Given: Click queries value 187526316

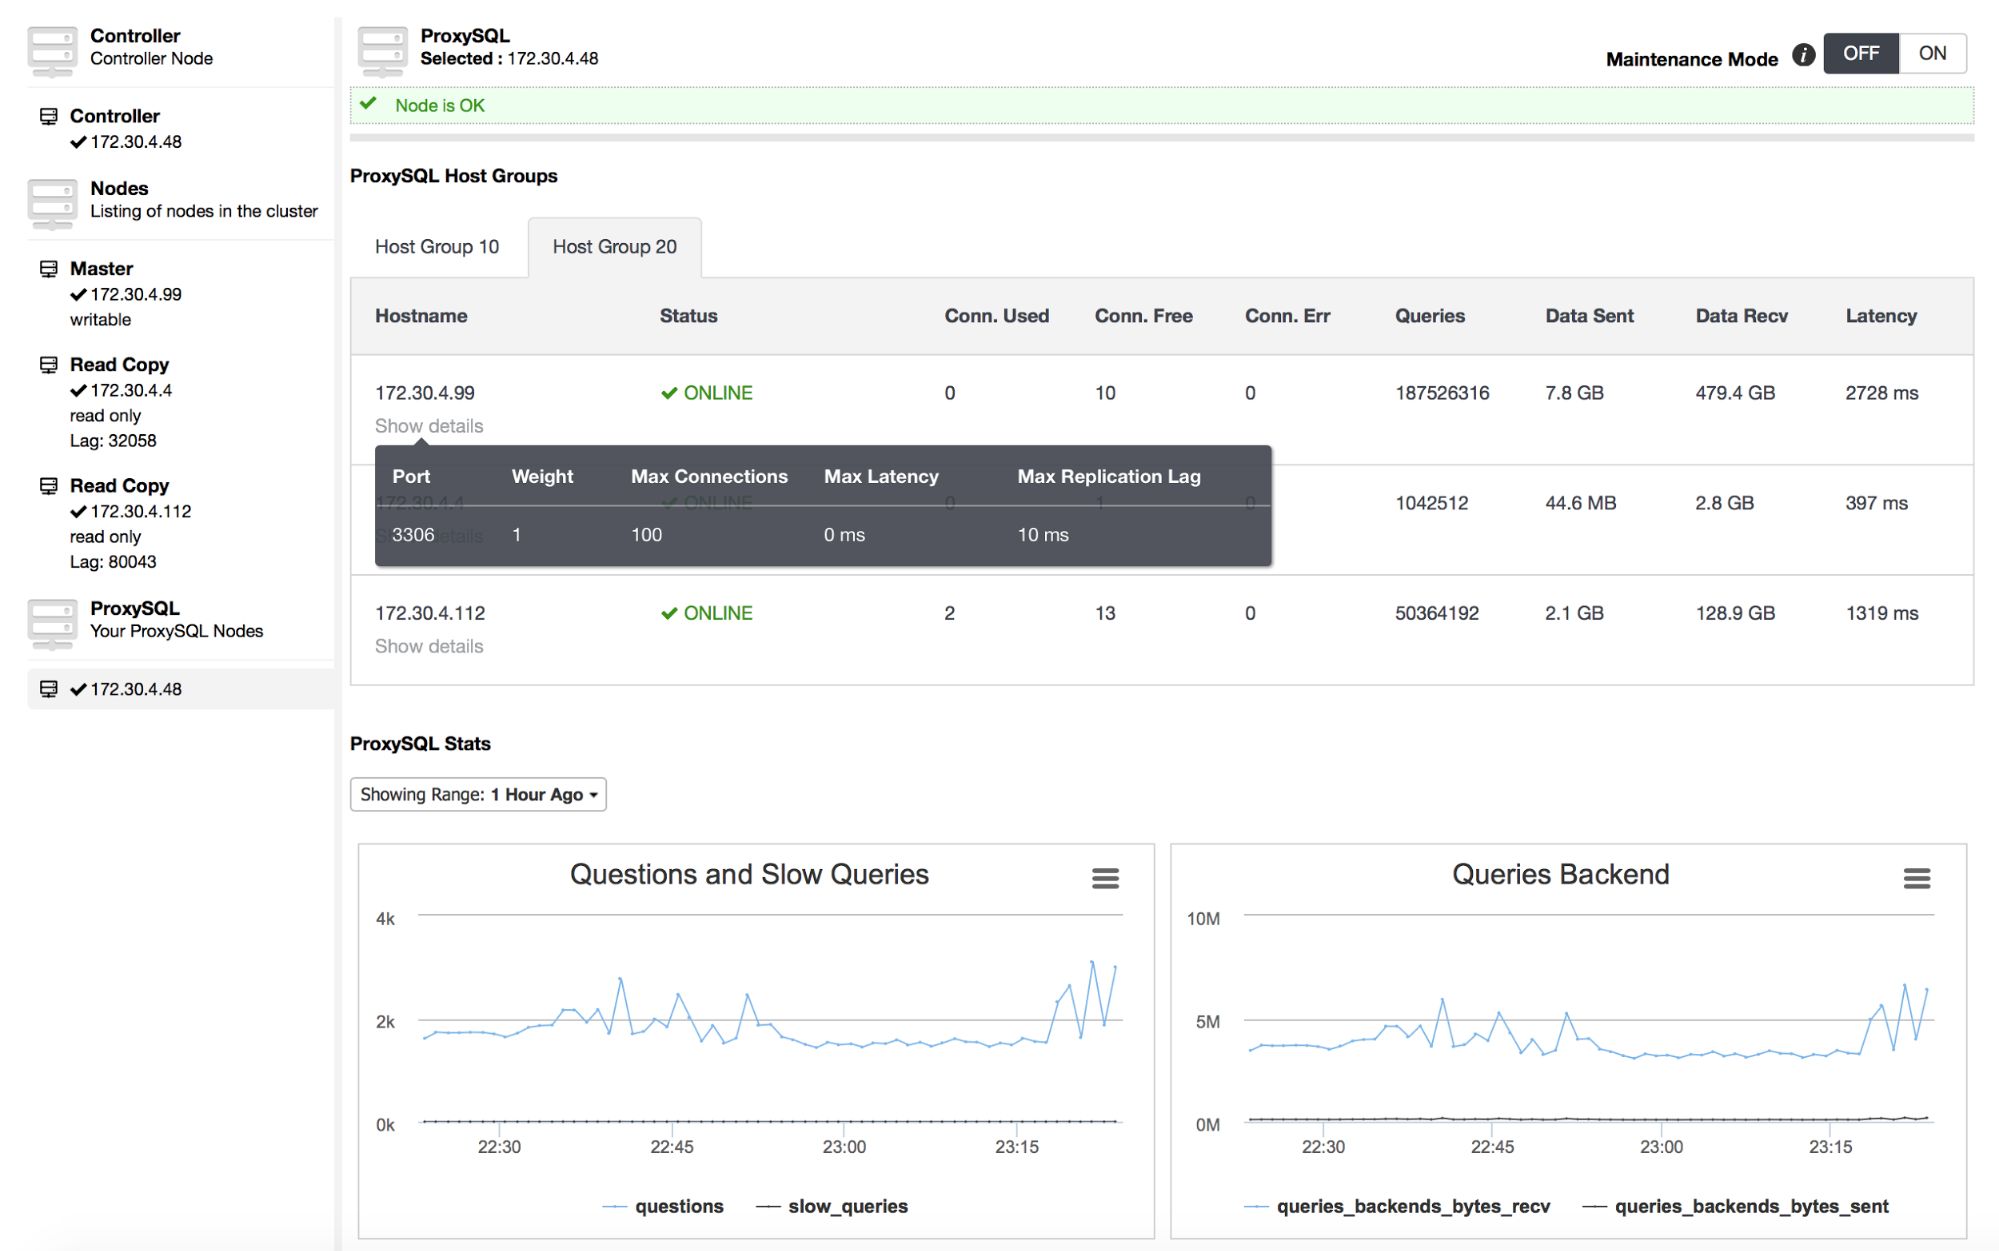Looking at the screenshot, I should click(1442, 393).
